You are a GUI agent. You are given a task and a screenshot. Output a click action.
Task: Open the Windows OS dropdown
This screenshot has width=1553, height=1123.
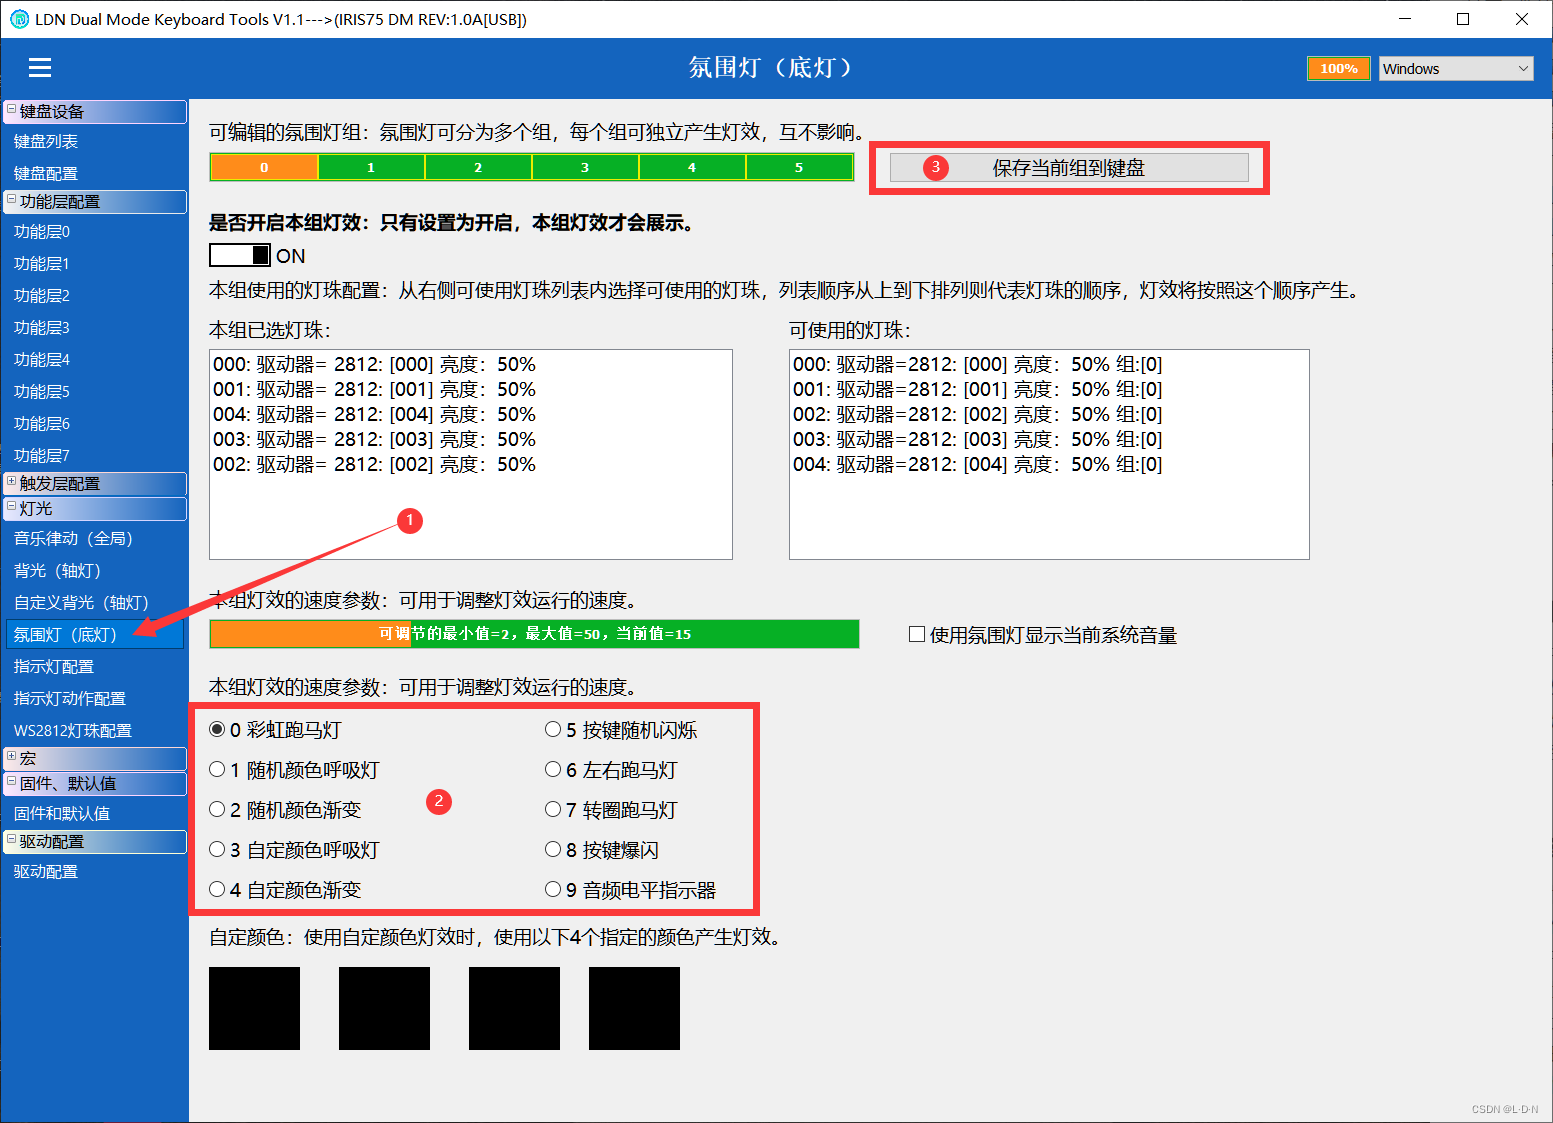pyautogui.click(x=1456, y=68)
